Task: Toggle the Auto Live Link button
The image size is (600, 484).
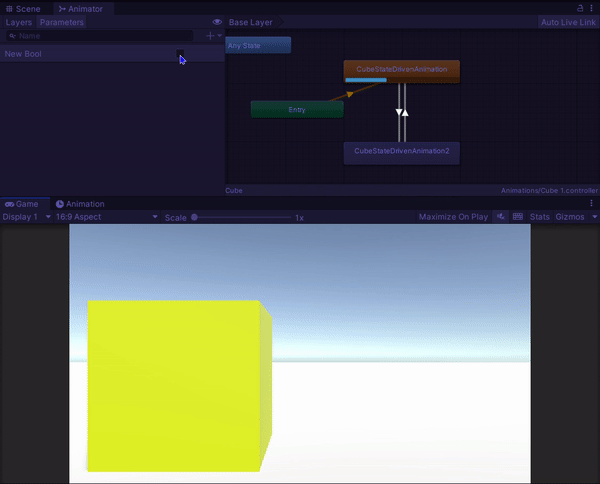Action: point(568,22)
